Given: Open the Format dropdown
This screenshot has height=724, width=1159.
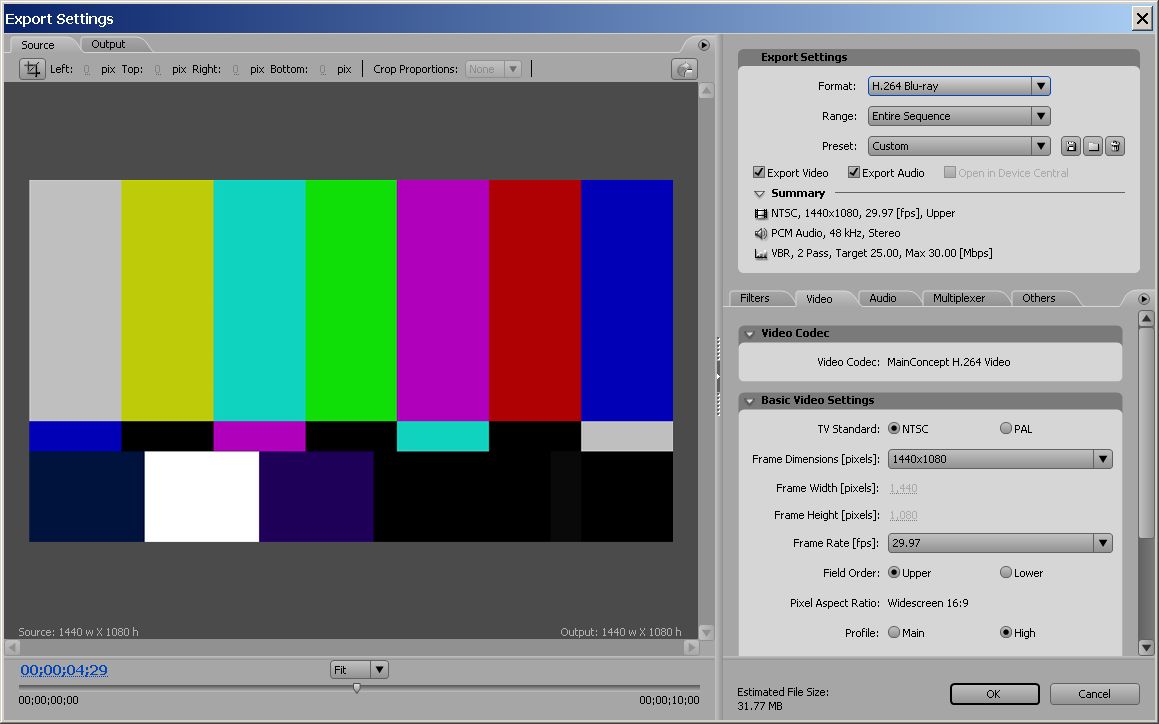Looking at the screenshot, I should click(x=958, y=86).
